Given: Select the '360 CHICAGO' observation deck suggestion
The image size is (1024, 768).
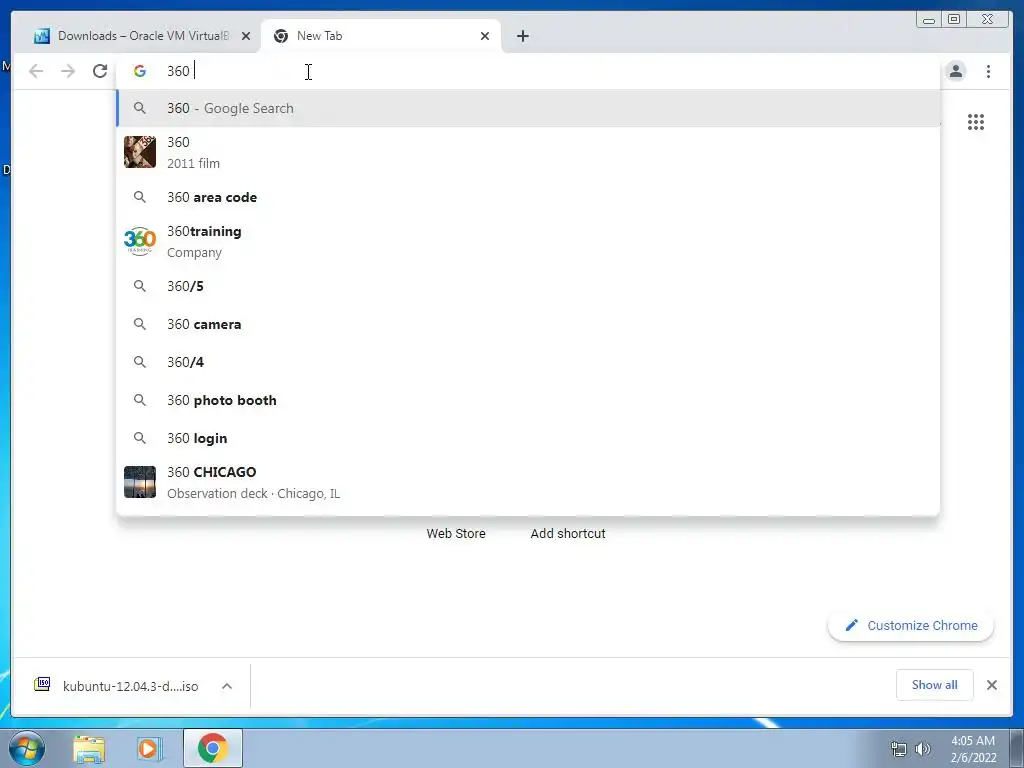Looking at the screenshot, I should pyautogui.click(x=528, y=482).
